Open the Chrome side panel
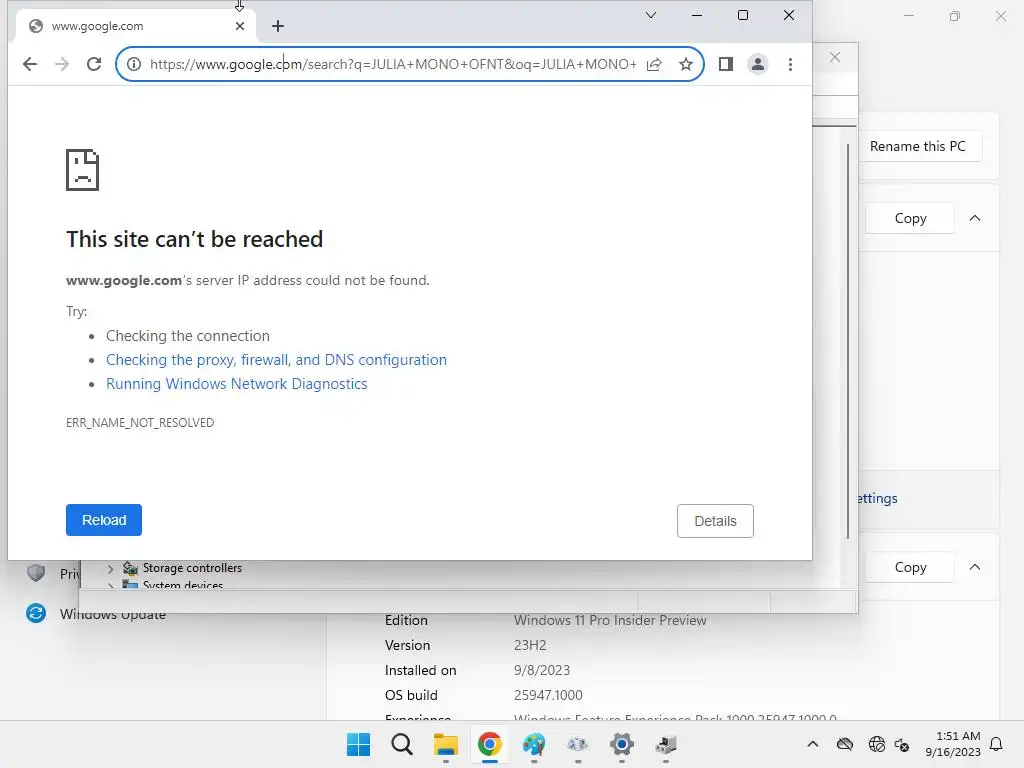 point(726,64)
